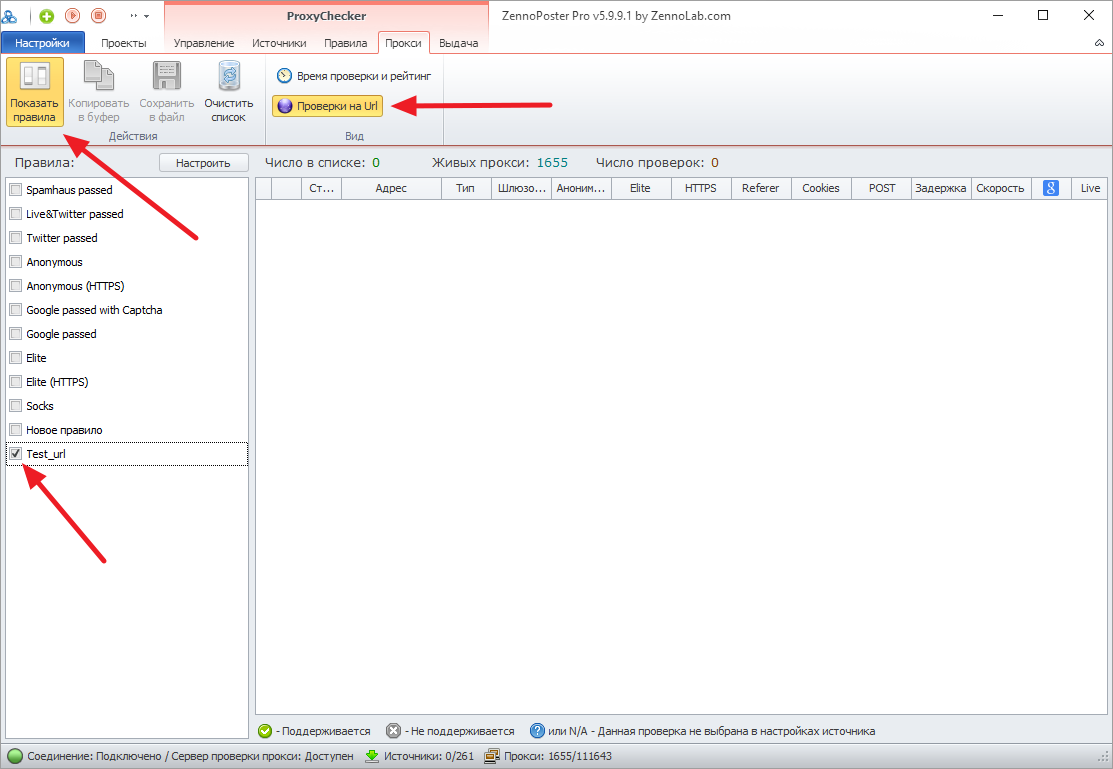Click the orange stop button in title bar

pos(98,16)
